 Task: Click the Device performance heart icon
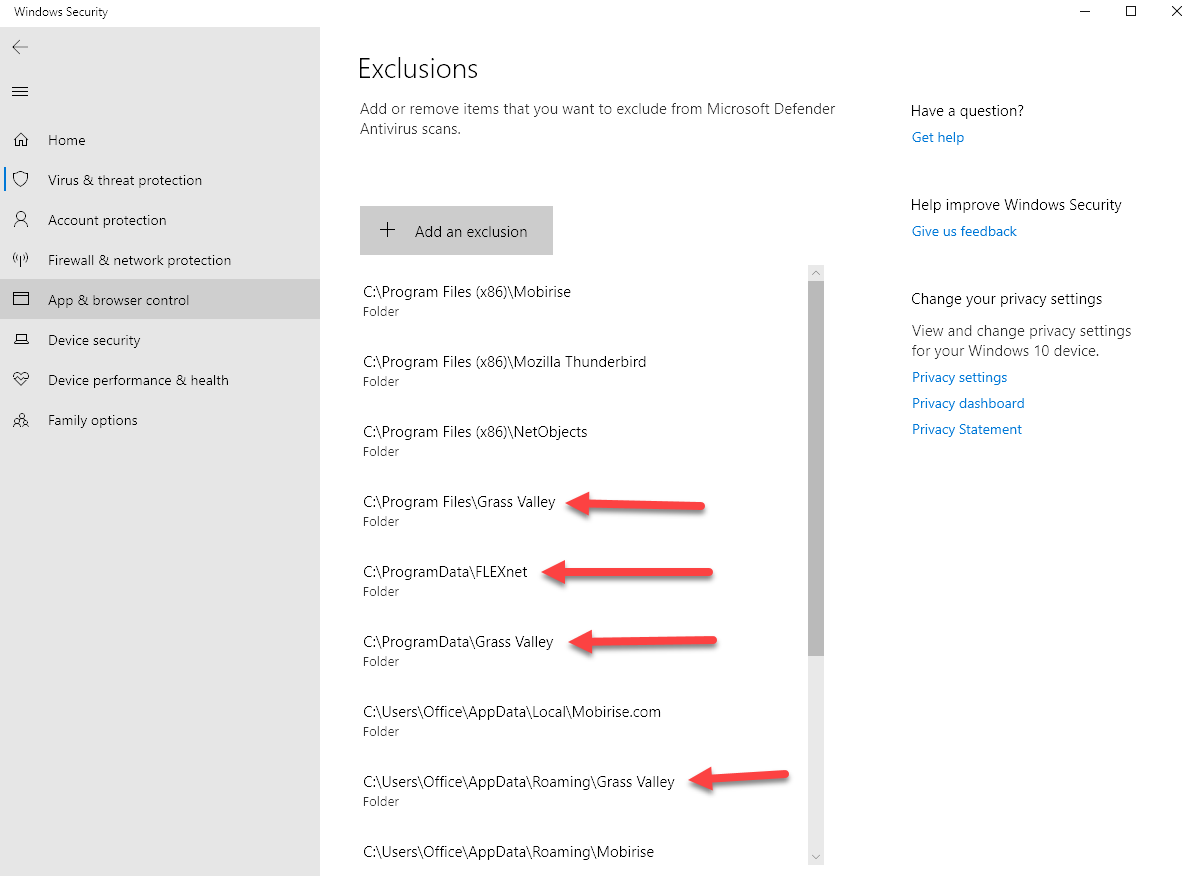click(21, 379)
